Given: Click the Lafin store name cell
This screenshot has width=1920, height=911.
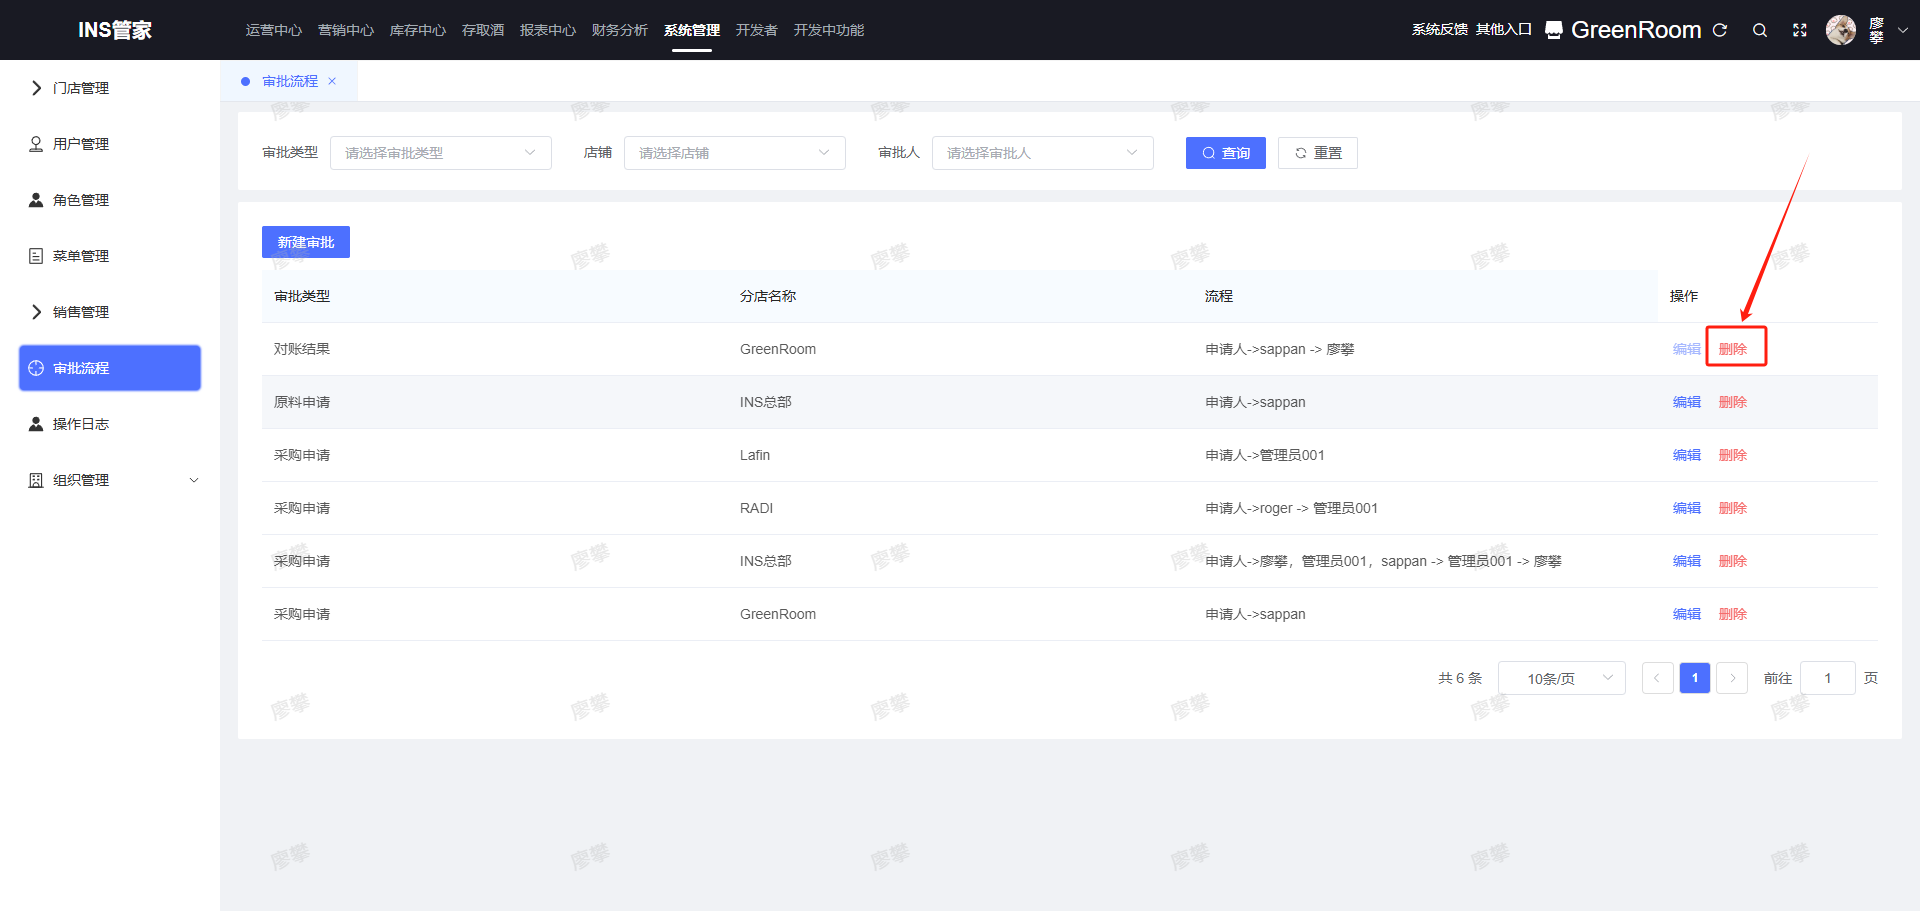Looking at the screenshot, I should pyautogui.click(x=755, y=455).
